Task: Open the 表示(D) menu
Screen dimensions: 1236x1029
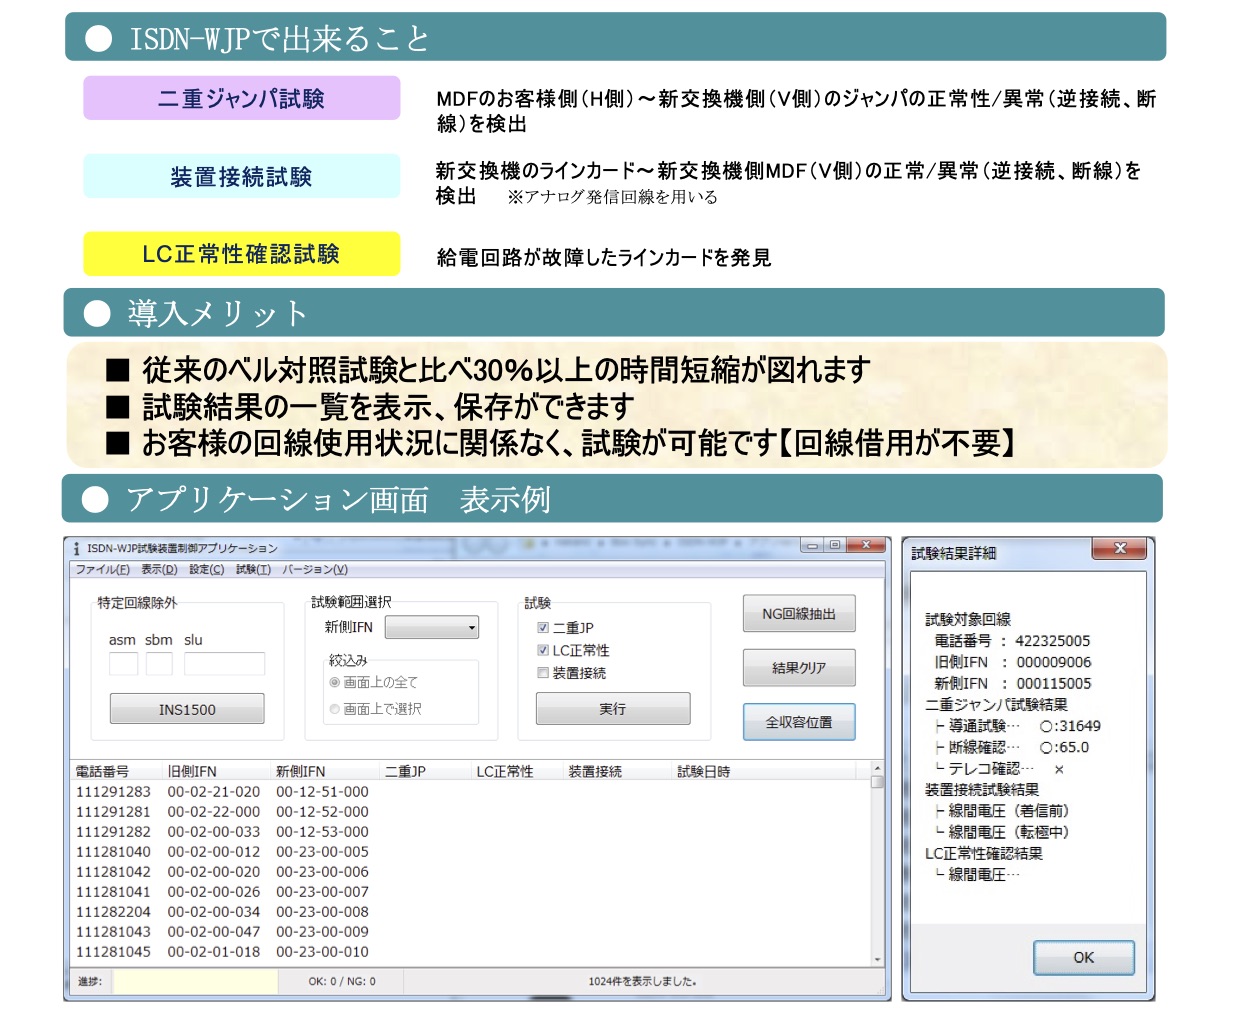Action: coord(159,569)
